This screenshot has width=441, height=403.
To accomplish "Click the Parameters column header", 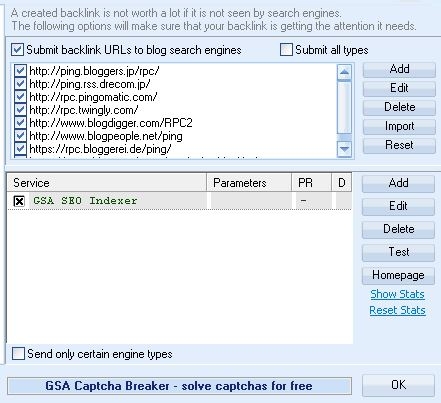I will tap(249, 183).
